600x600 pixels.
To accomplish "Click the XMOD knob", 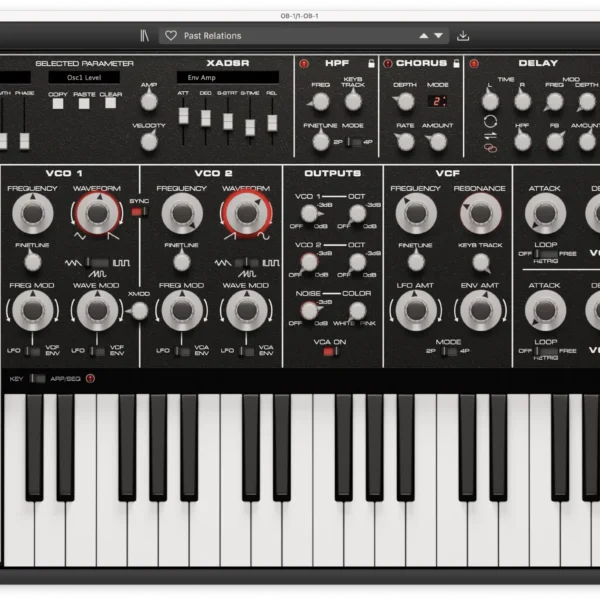I will 139,311.
